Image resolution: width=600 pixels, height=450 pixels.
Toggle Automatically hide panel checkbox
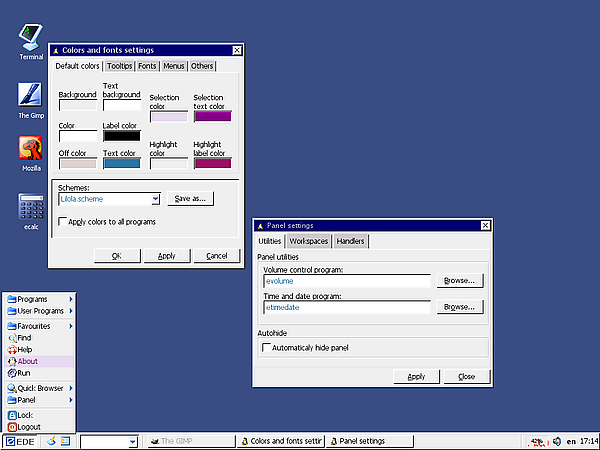pyautogui.click(x=266, y=348)
